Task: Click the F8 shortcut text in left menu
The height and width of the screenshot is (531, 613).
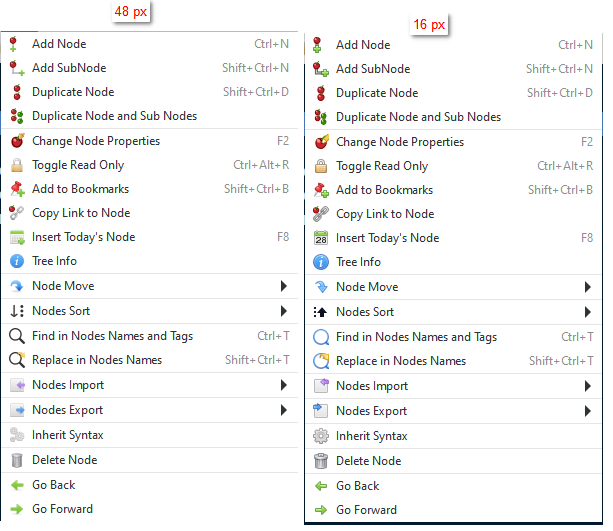Action: (283, 237)
